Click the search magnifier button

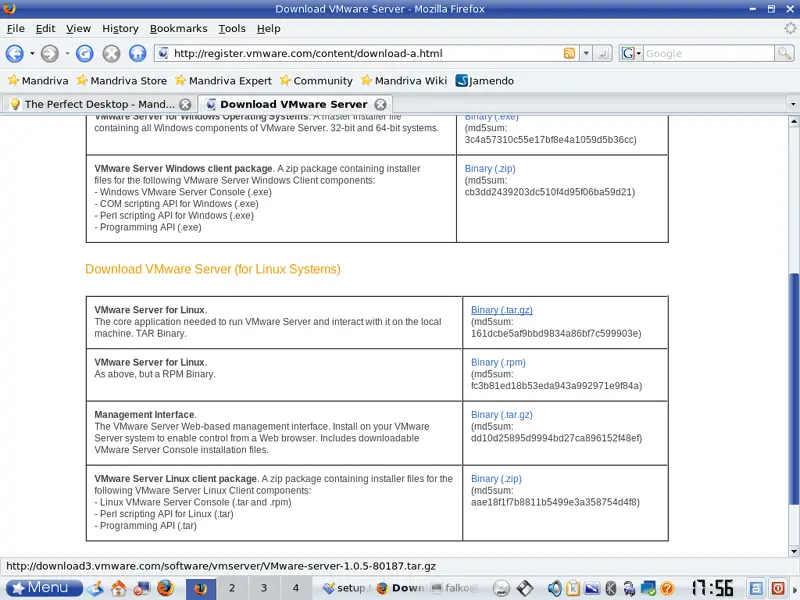click(x=784, y=53)
